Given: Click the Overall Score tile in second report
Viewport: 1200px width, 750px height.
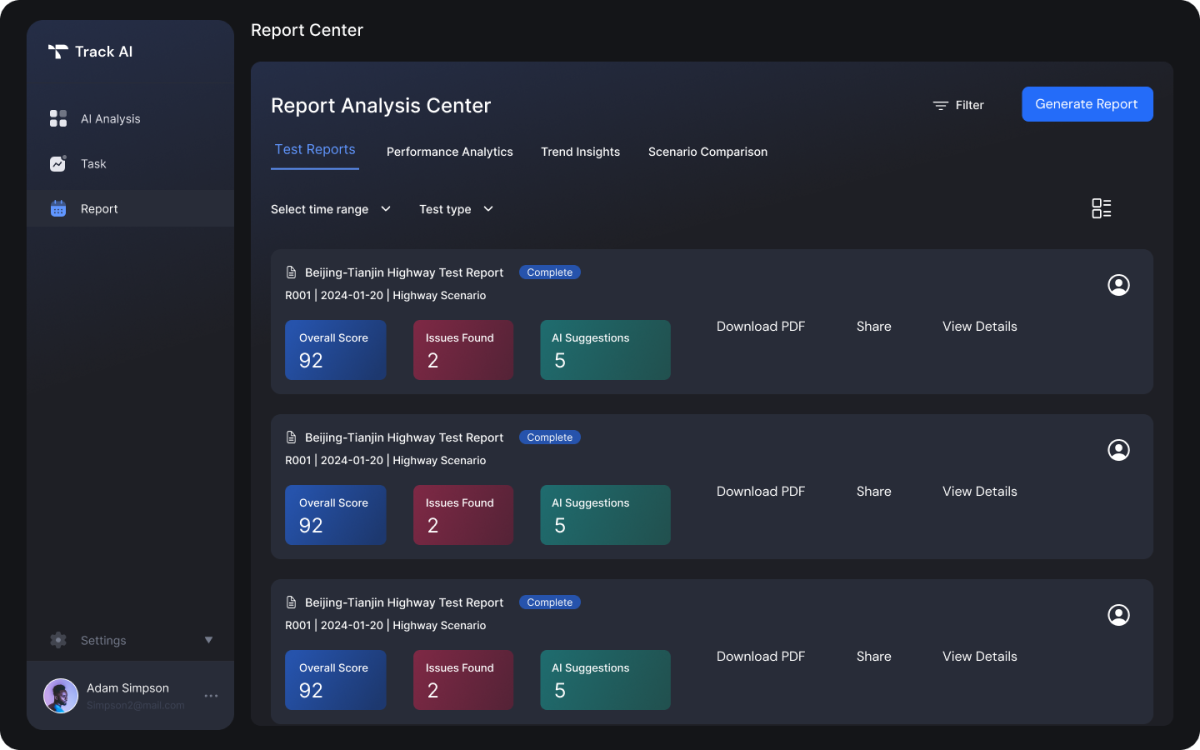Looking at the screenshot, I should (336, 515).
